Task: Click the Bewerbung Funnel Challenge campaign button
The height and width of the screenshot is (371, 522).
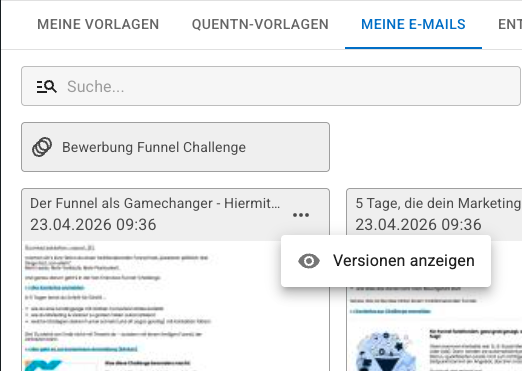Action: point(175,147)
